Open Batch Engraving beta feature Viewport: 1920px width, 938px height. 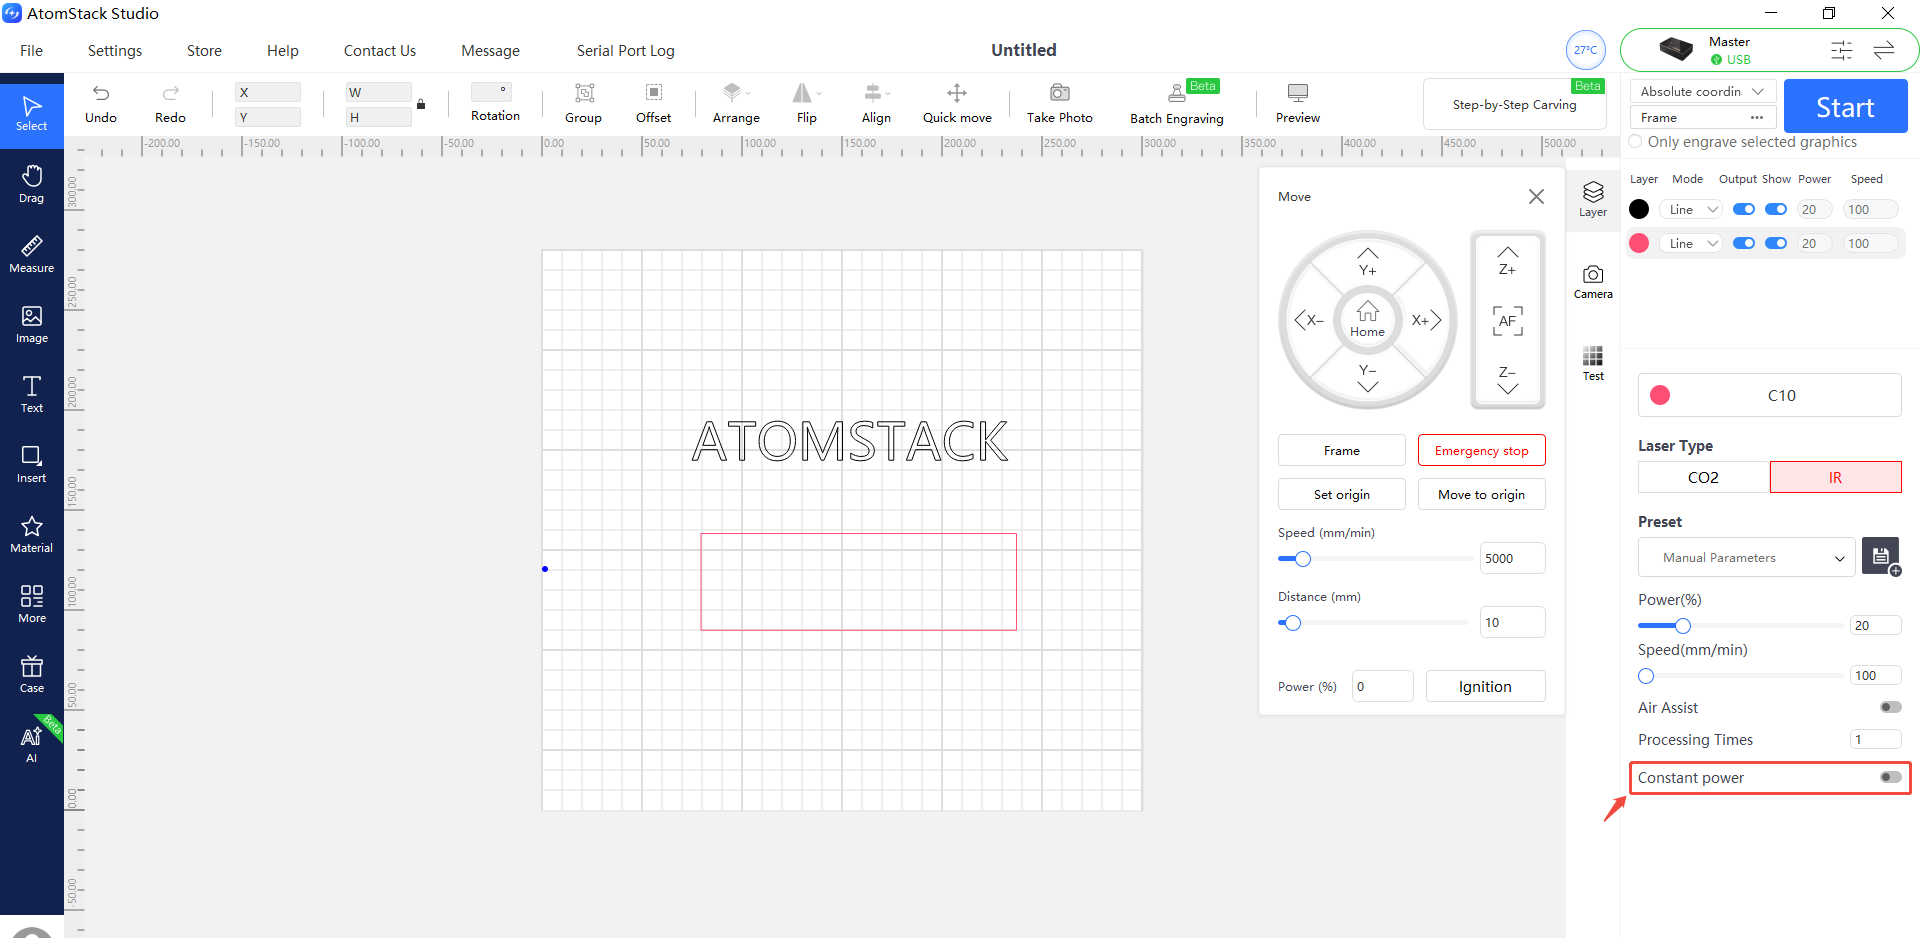pos(1177,104)
